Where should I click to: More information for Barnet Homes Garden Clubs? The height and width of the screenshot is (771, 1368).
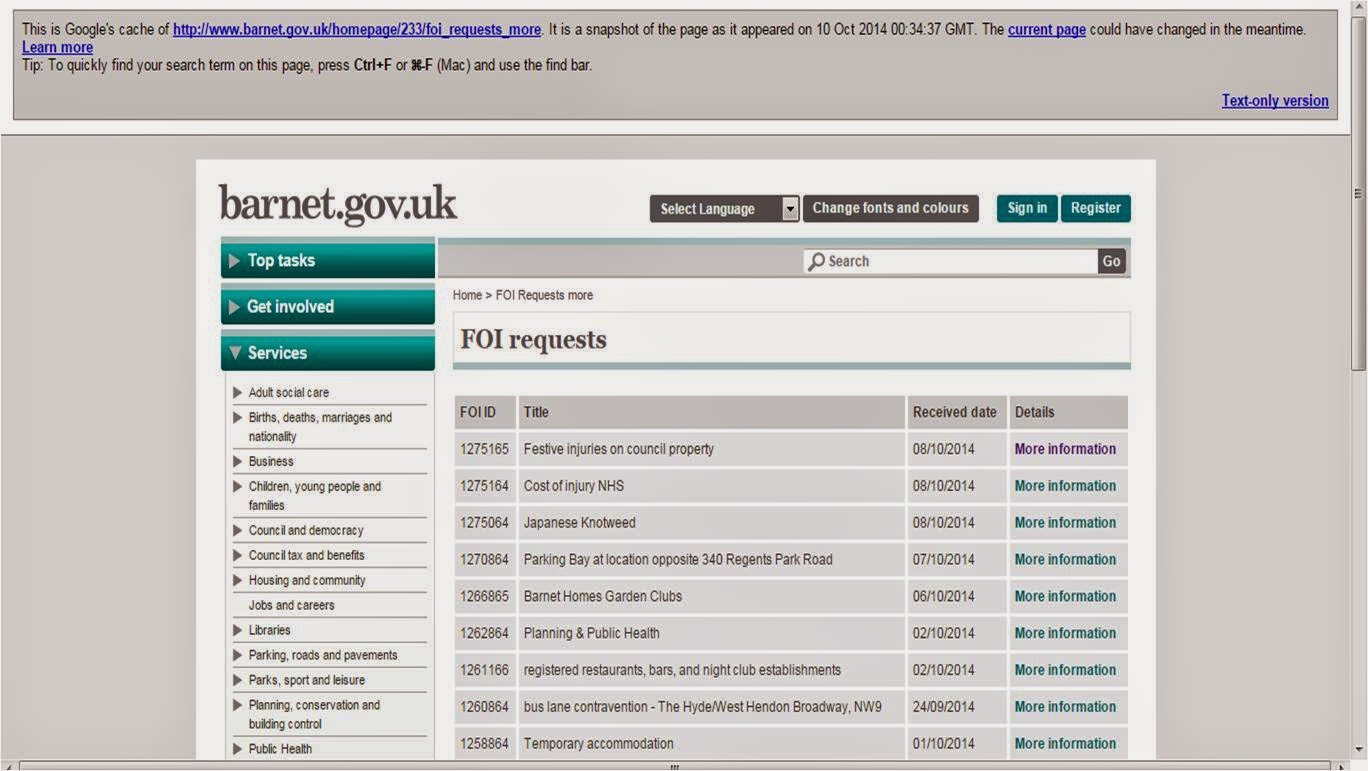(x=1065, y=597)
